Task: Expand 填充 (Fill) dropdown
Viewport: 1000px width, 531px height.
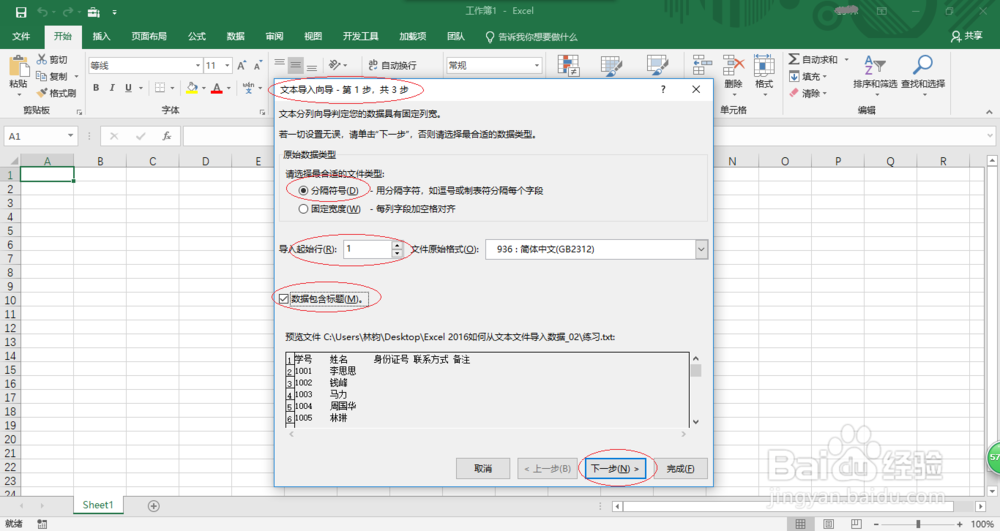Action: pyautogui.click(x=825, y=76)
